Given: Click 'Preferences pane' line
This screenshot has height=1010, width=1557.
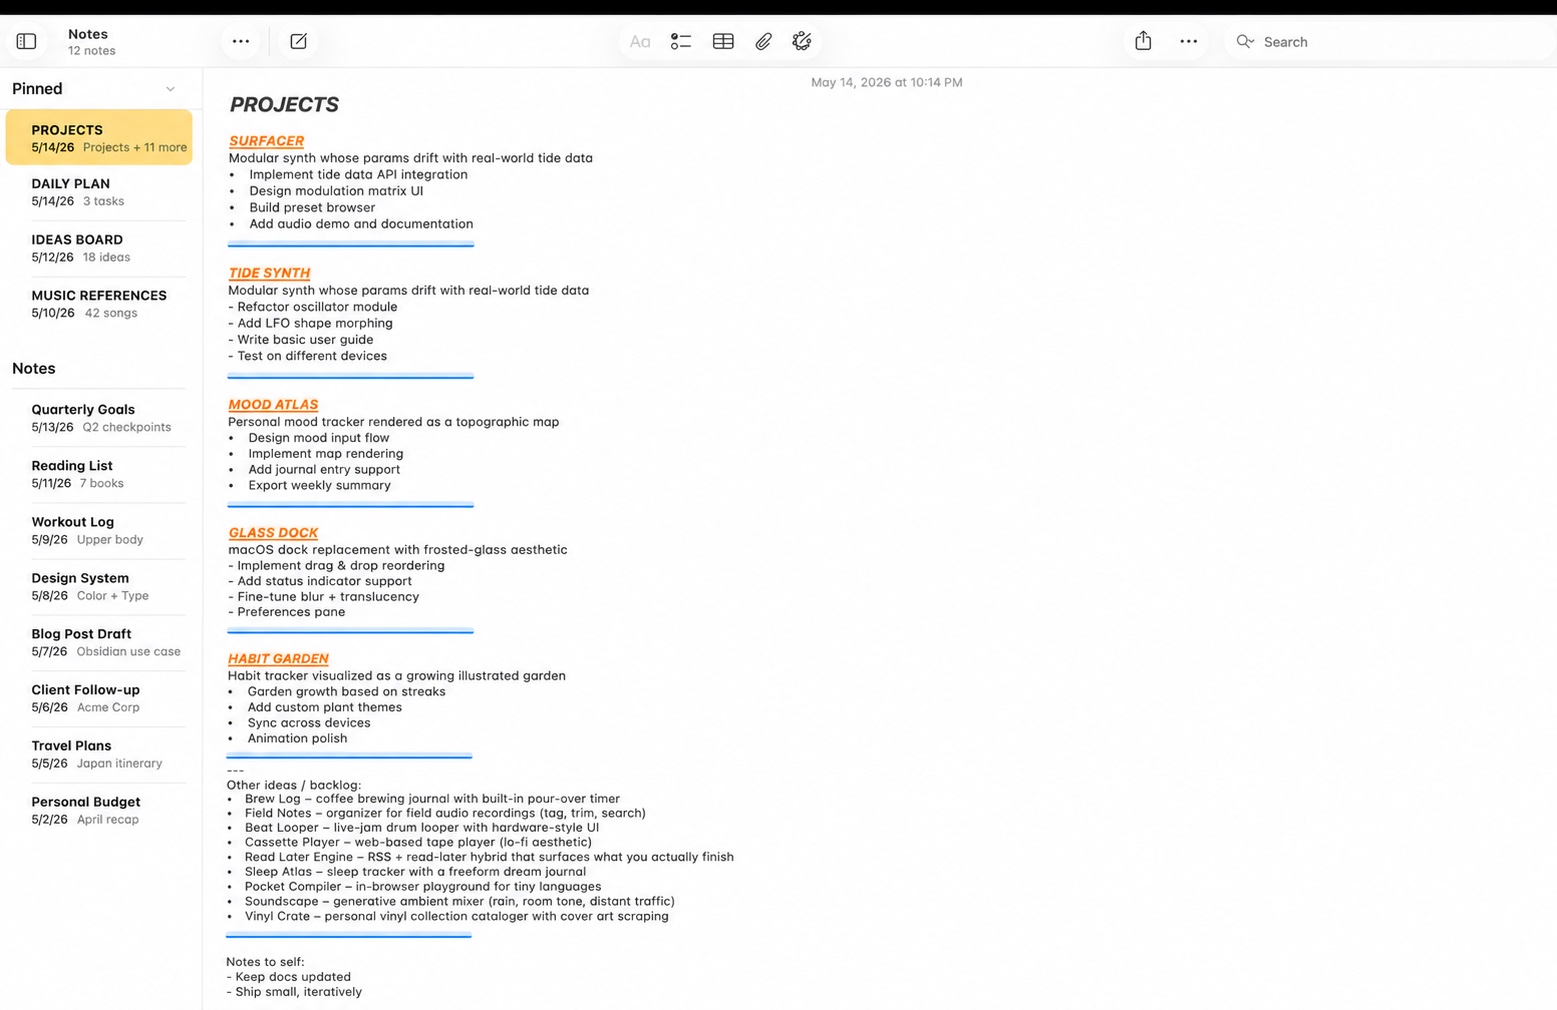Looking at the screenshot, I should [x=286, y=612].
